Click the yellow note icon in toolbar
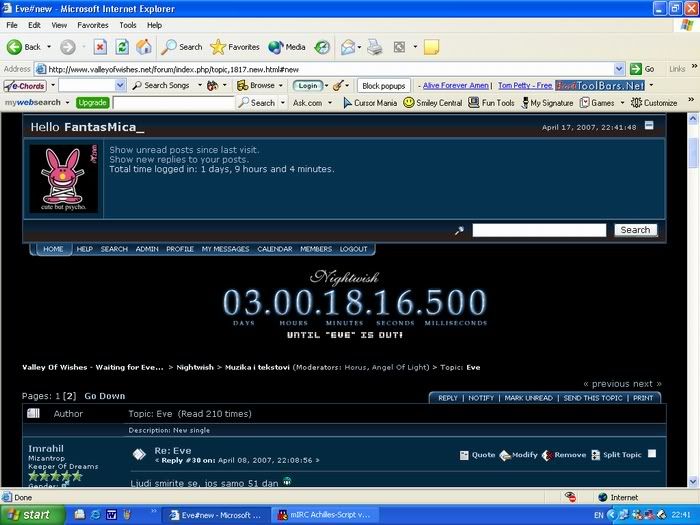 [431, 47]
